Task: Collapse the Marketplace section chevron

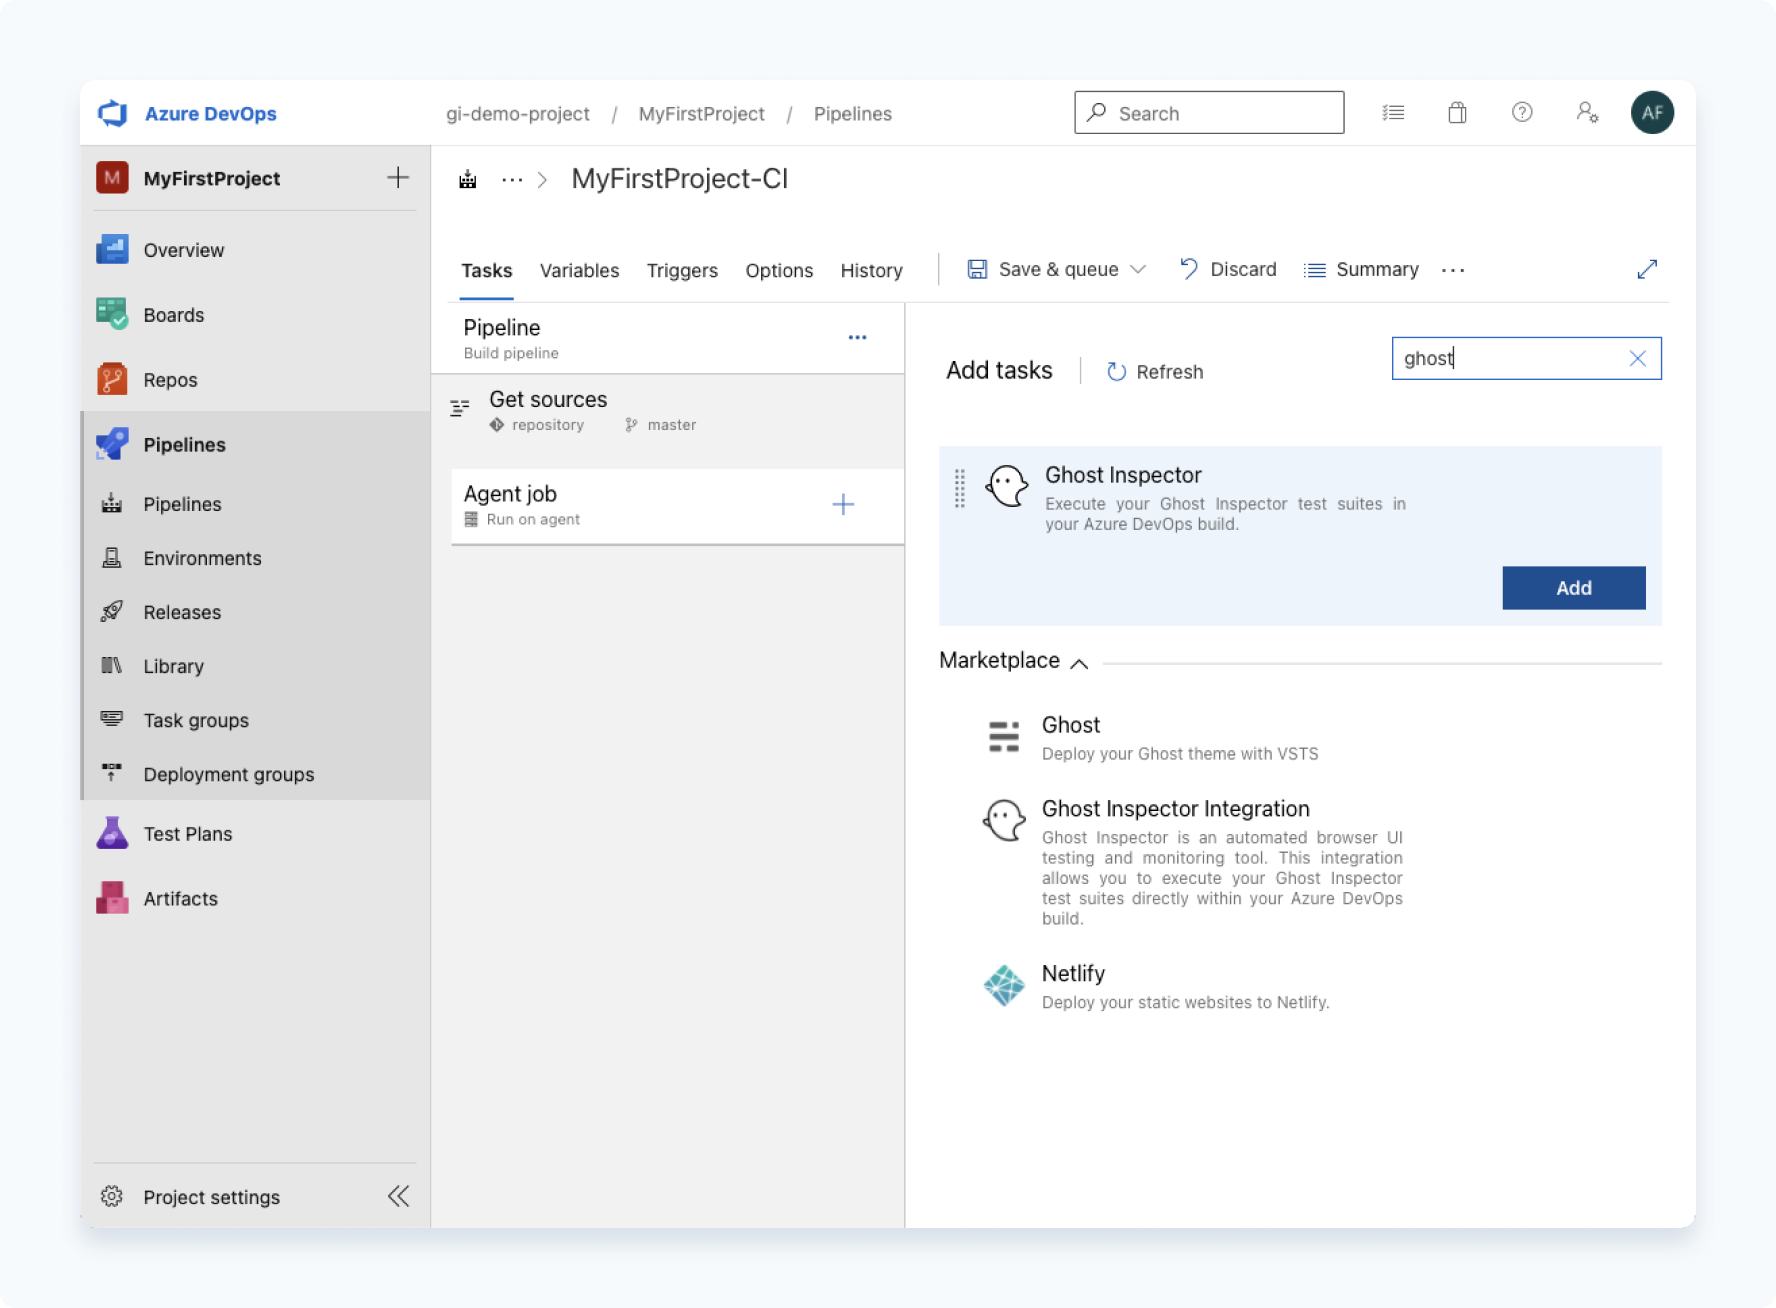Action: click(1080, 663)
